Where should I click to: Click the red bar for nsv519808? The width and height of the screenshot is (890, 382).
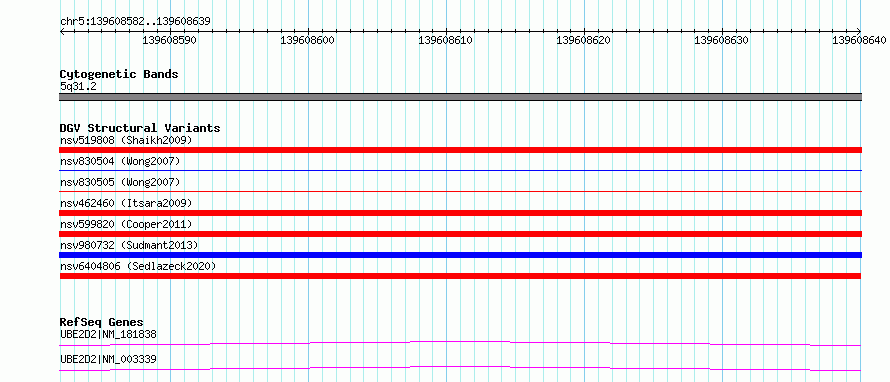460,150
